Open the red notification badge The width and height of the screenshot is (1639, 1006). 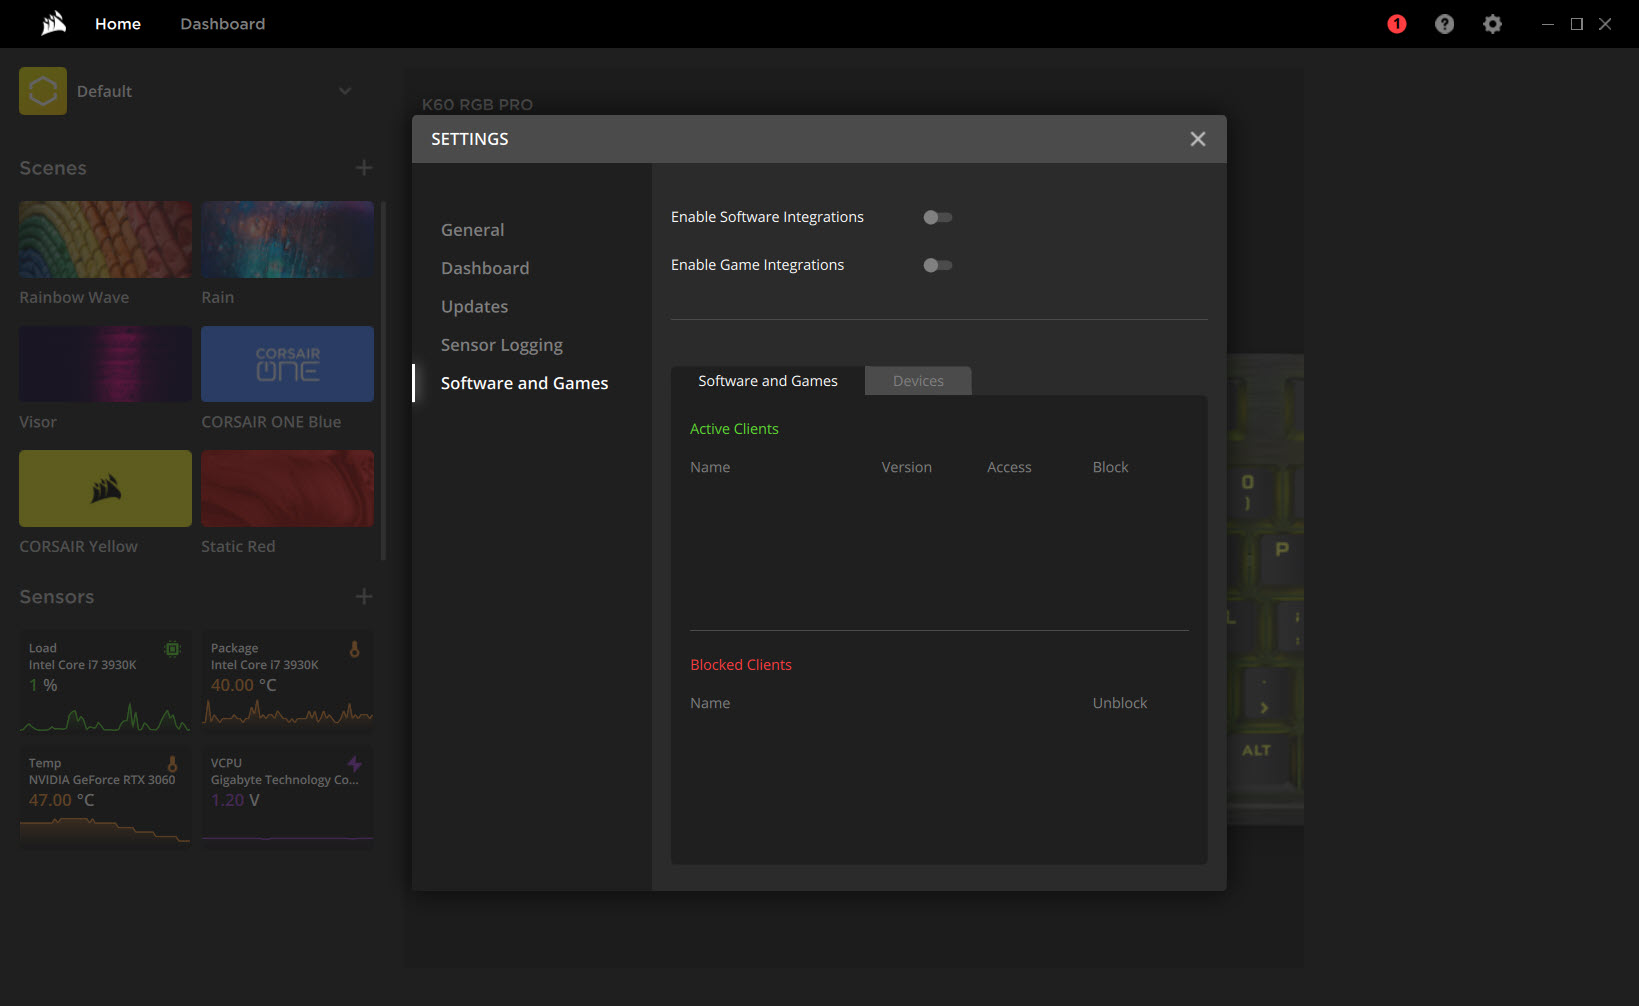[1397, 24]
